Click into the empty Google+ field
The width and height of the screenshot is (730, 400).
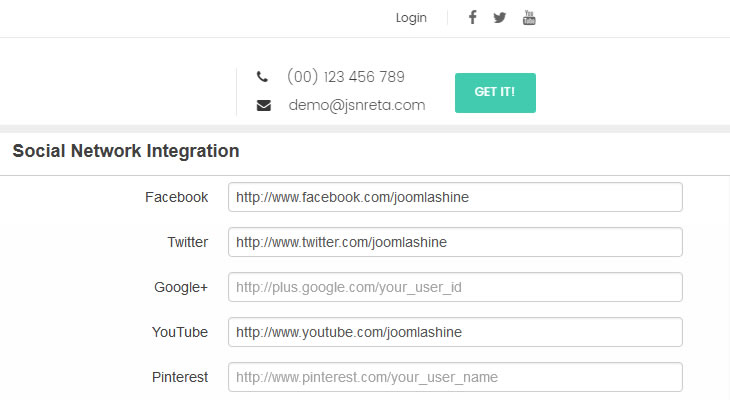pyautogui.click(x=455, y=287)
